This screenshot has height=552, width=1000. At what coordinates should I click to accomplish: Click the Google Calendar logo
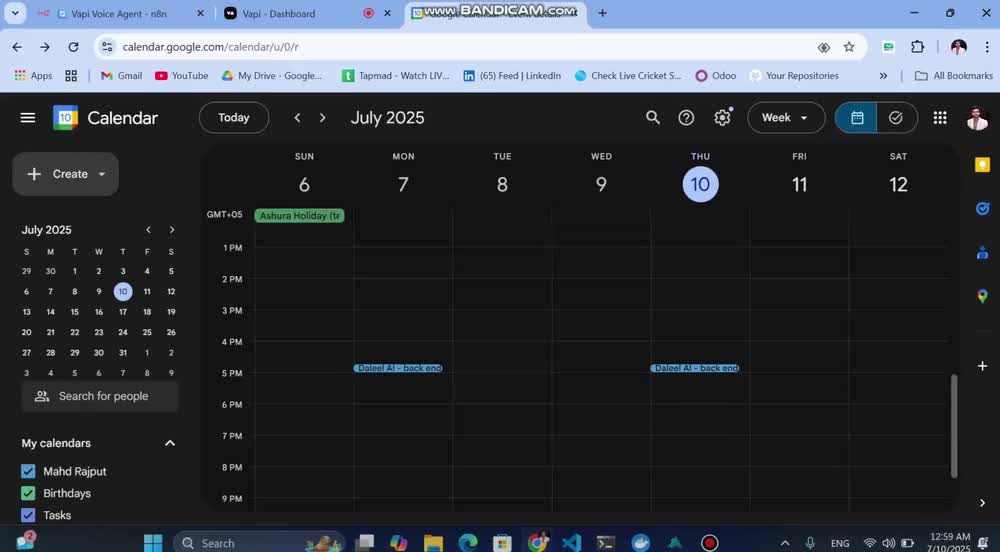(65, 118)
